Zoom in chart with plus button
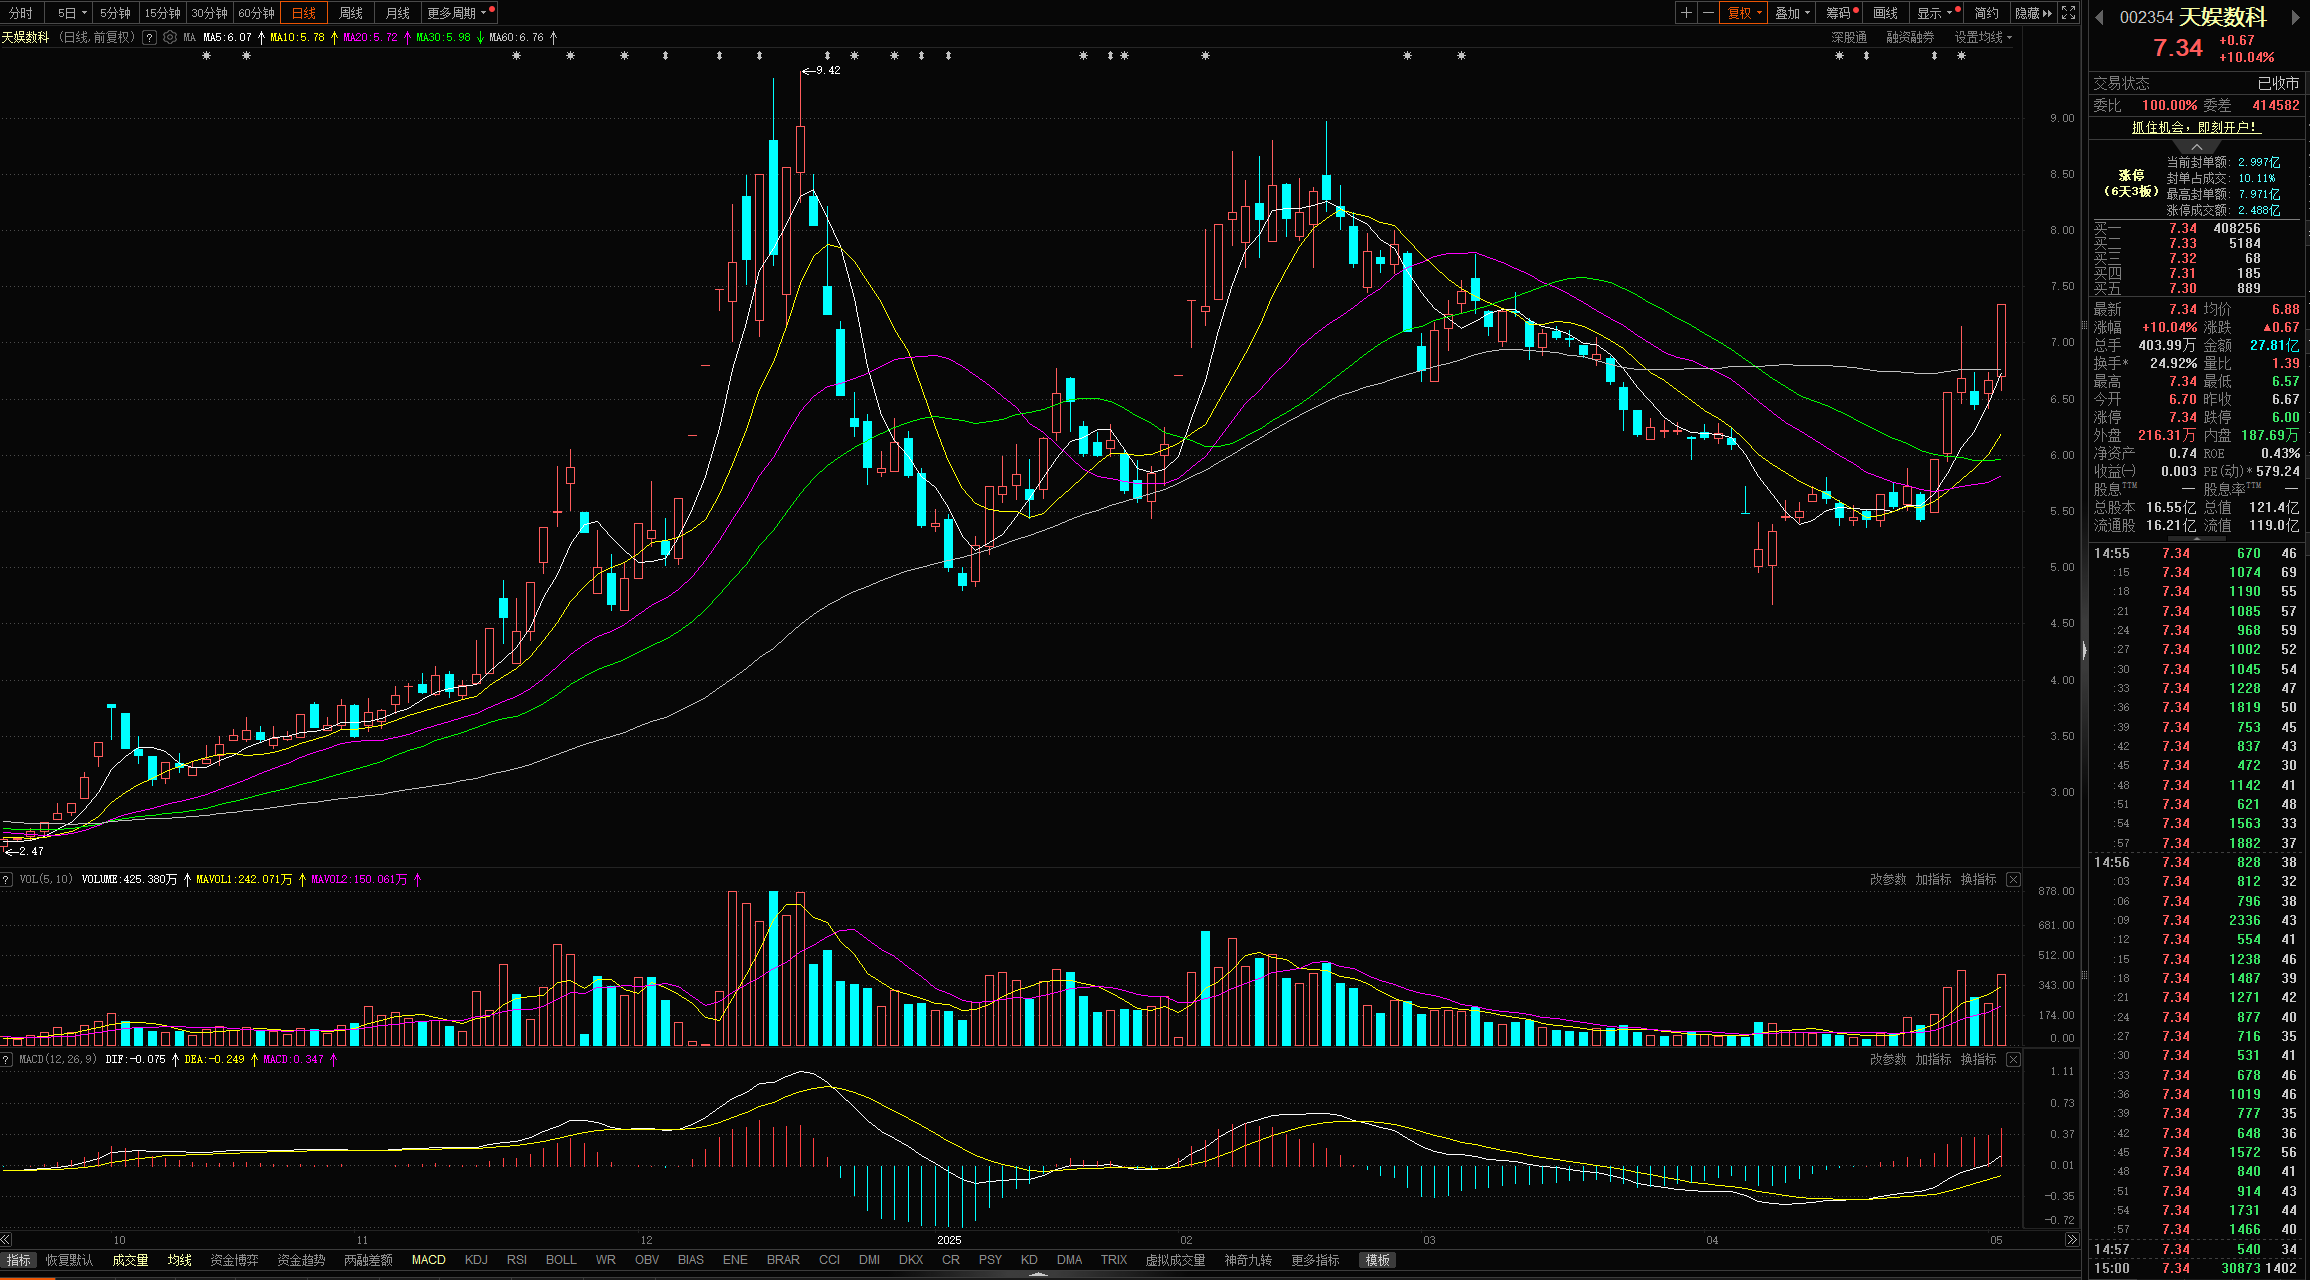This screenshot has height=1280, width=2310. coord(1686,13)
